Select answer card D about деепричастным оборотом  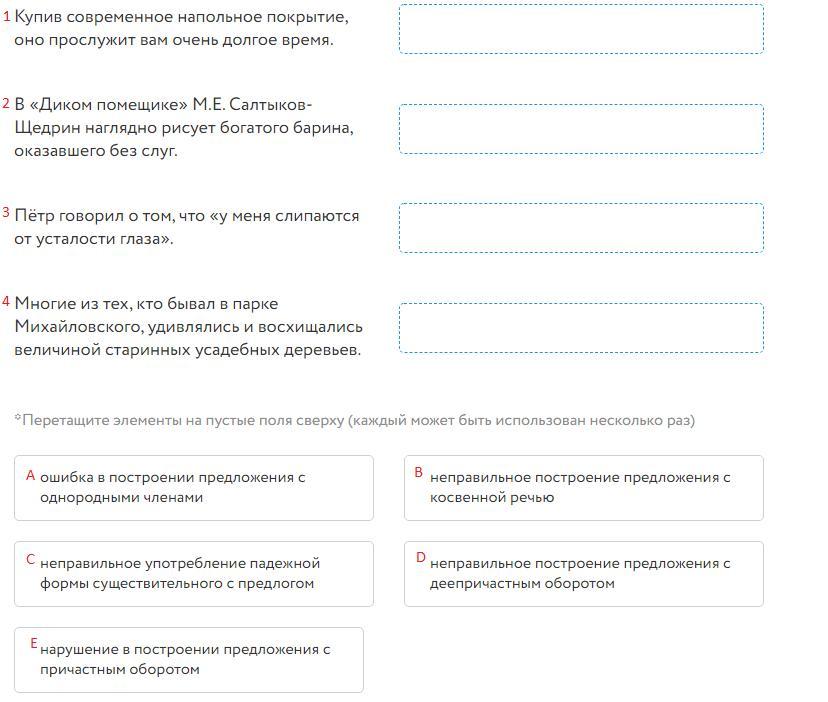[584, 574]
